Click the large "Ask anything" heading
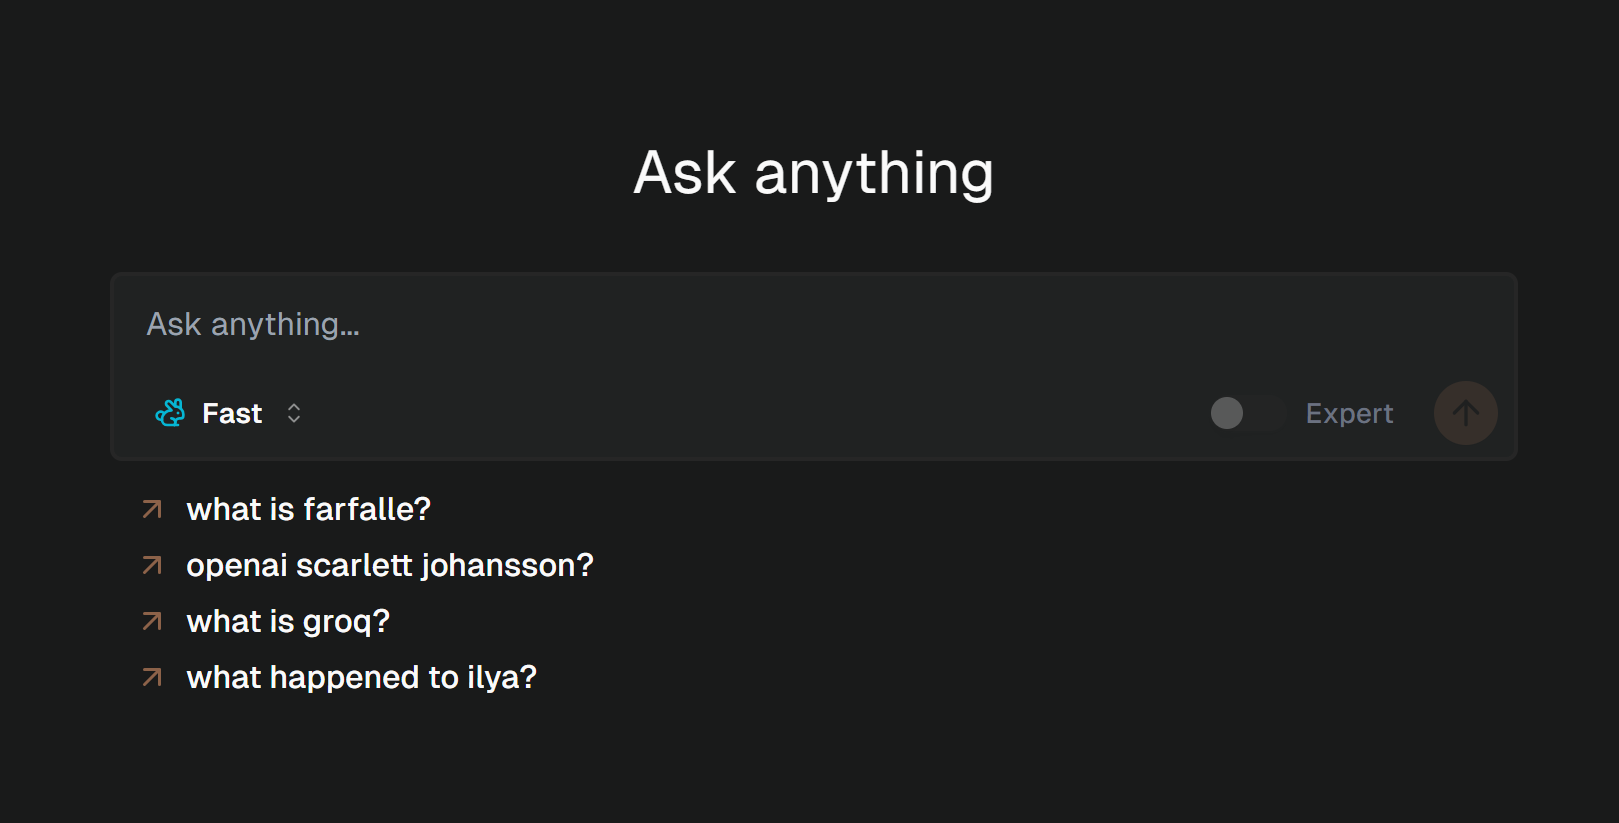Screen dimensions: 1619x823 click(813, 173)
